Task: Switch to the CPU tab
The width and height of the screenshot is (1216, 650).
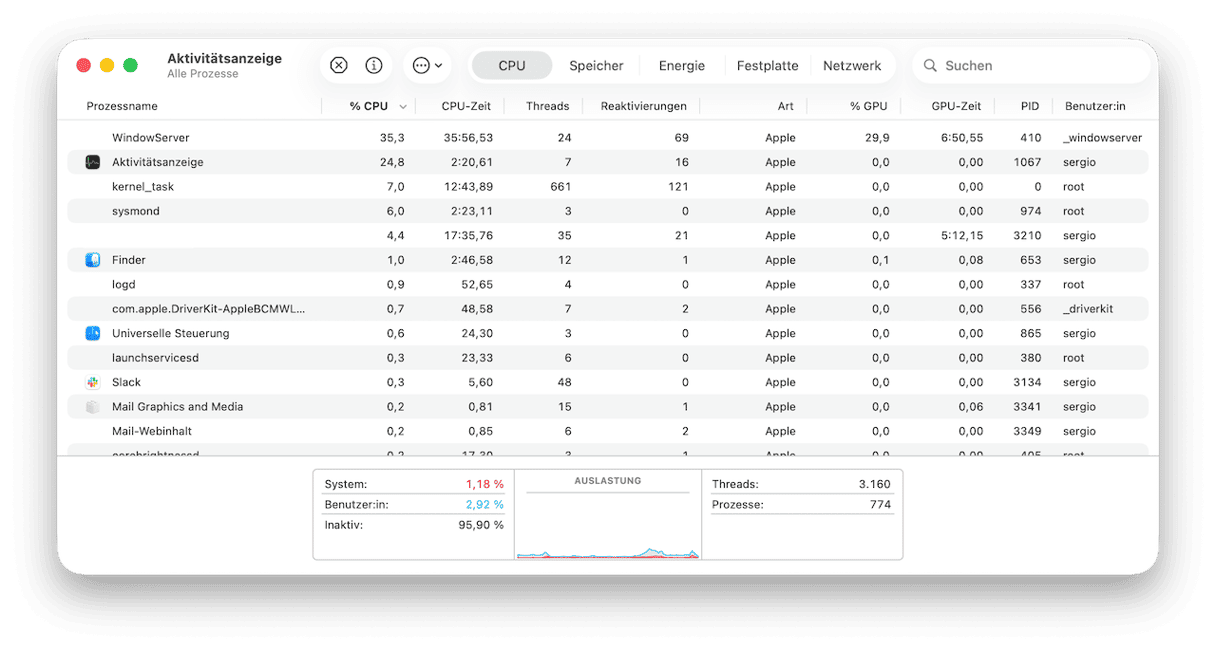Action: [512, 66]
